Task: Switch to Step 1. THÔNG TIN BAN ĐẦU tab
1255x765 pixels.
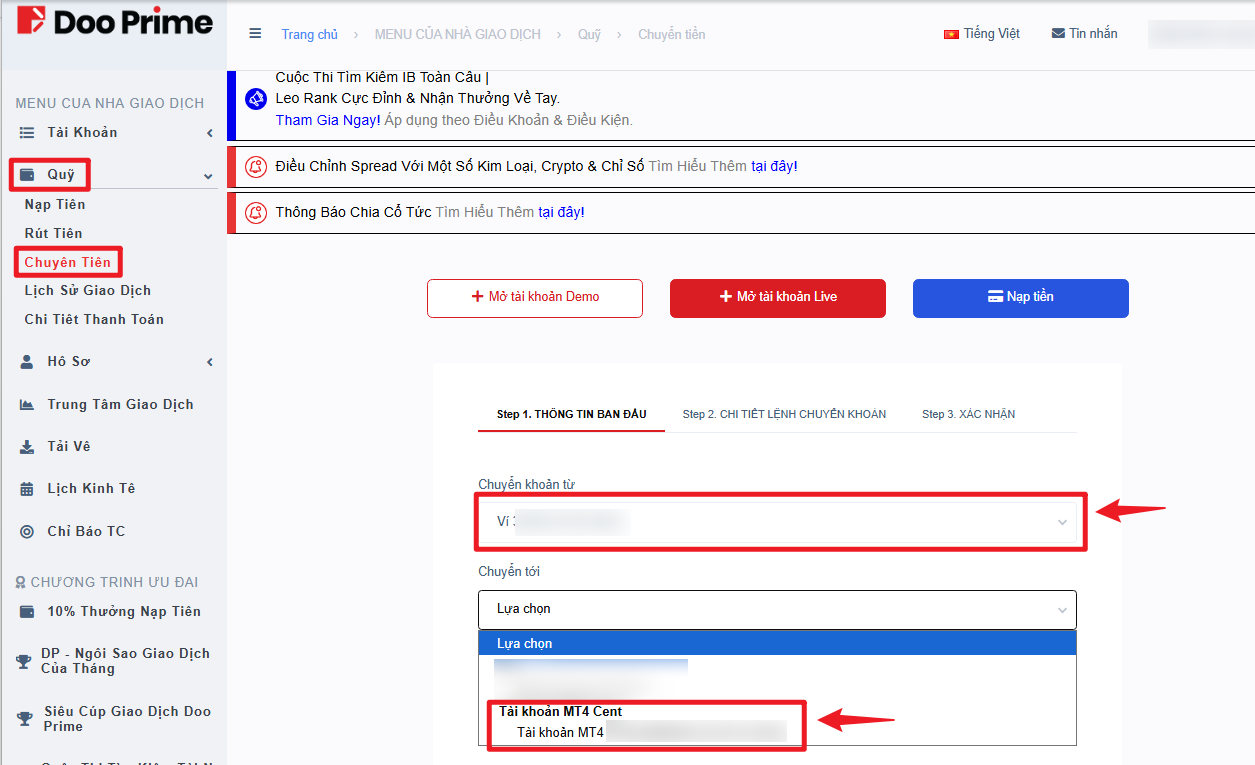Action: (572, 414)
